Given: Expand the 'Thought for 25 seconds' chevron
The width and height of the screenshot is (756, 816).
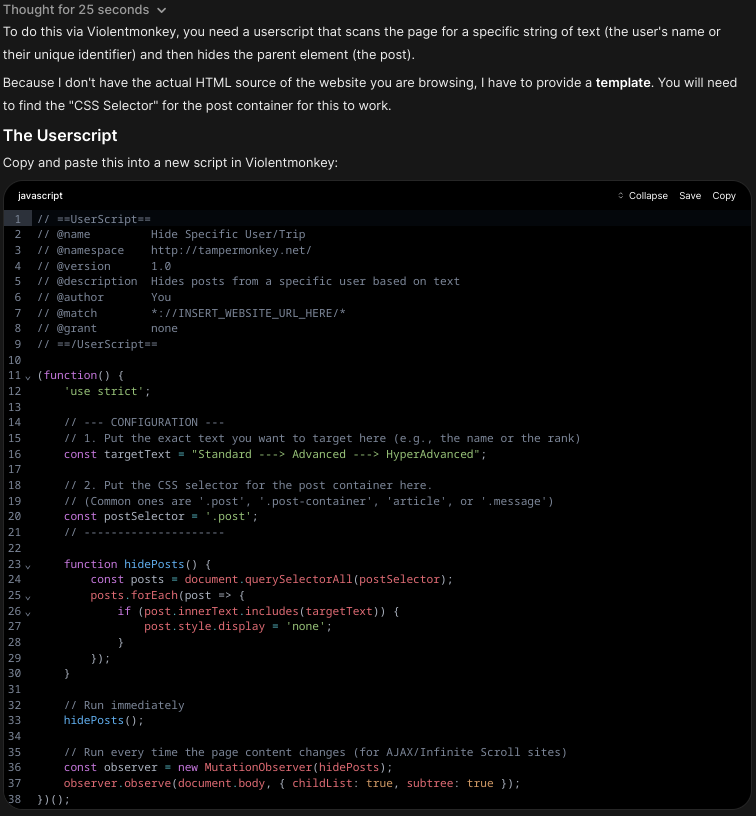Looking at the screenshot, I should point(161,10).
